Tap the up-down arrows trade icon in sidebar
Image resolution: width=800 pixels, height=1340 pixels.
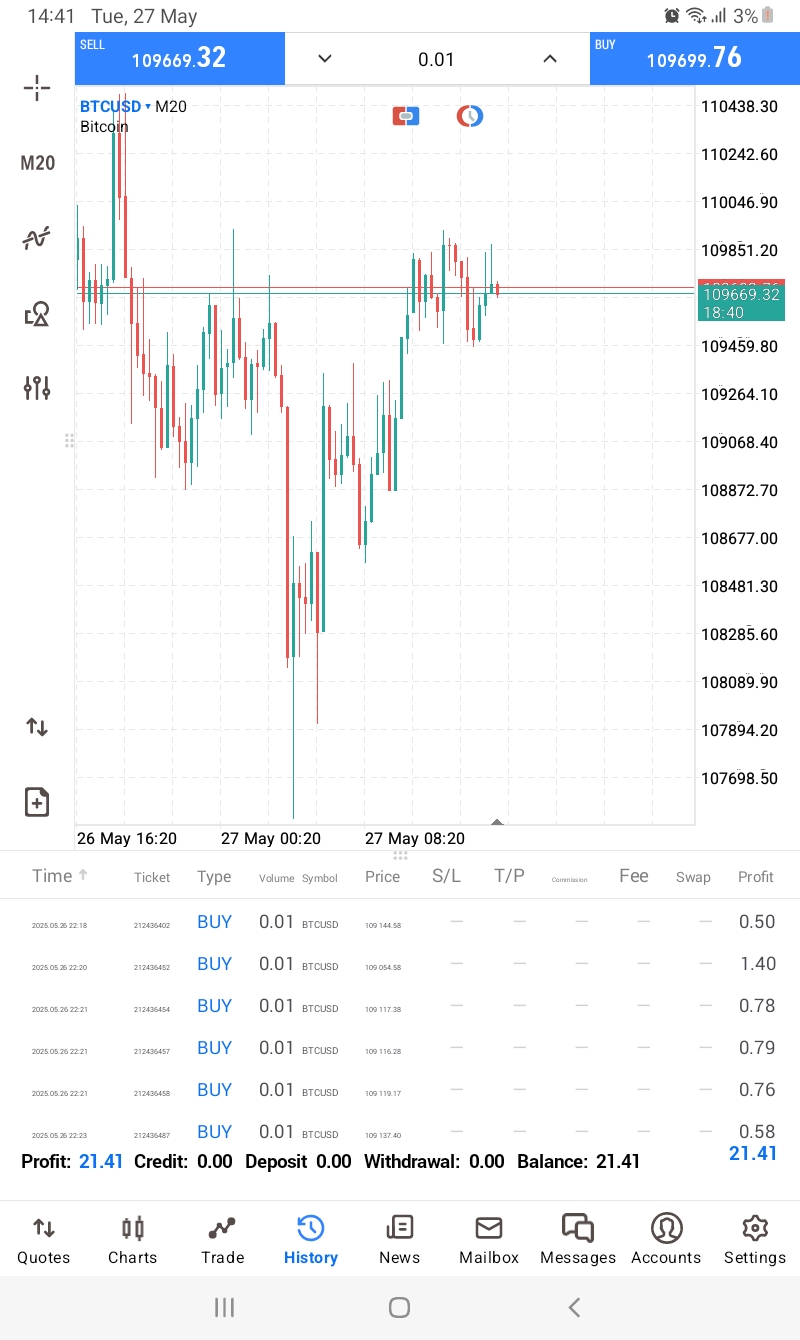[x=37, y=727]
